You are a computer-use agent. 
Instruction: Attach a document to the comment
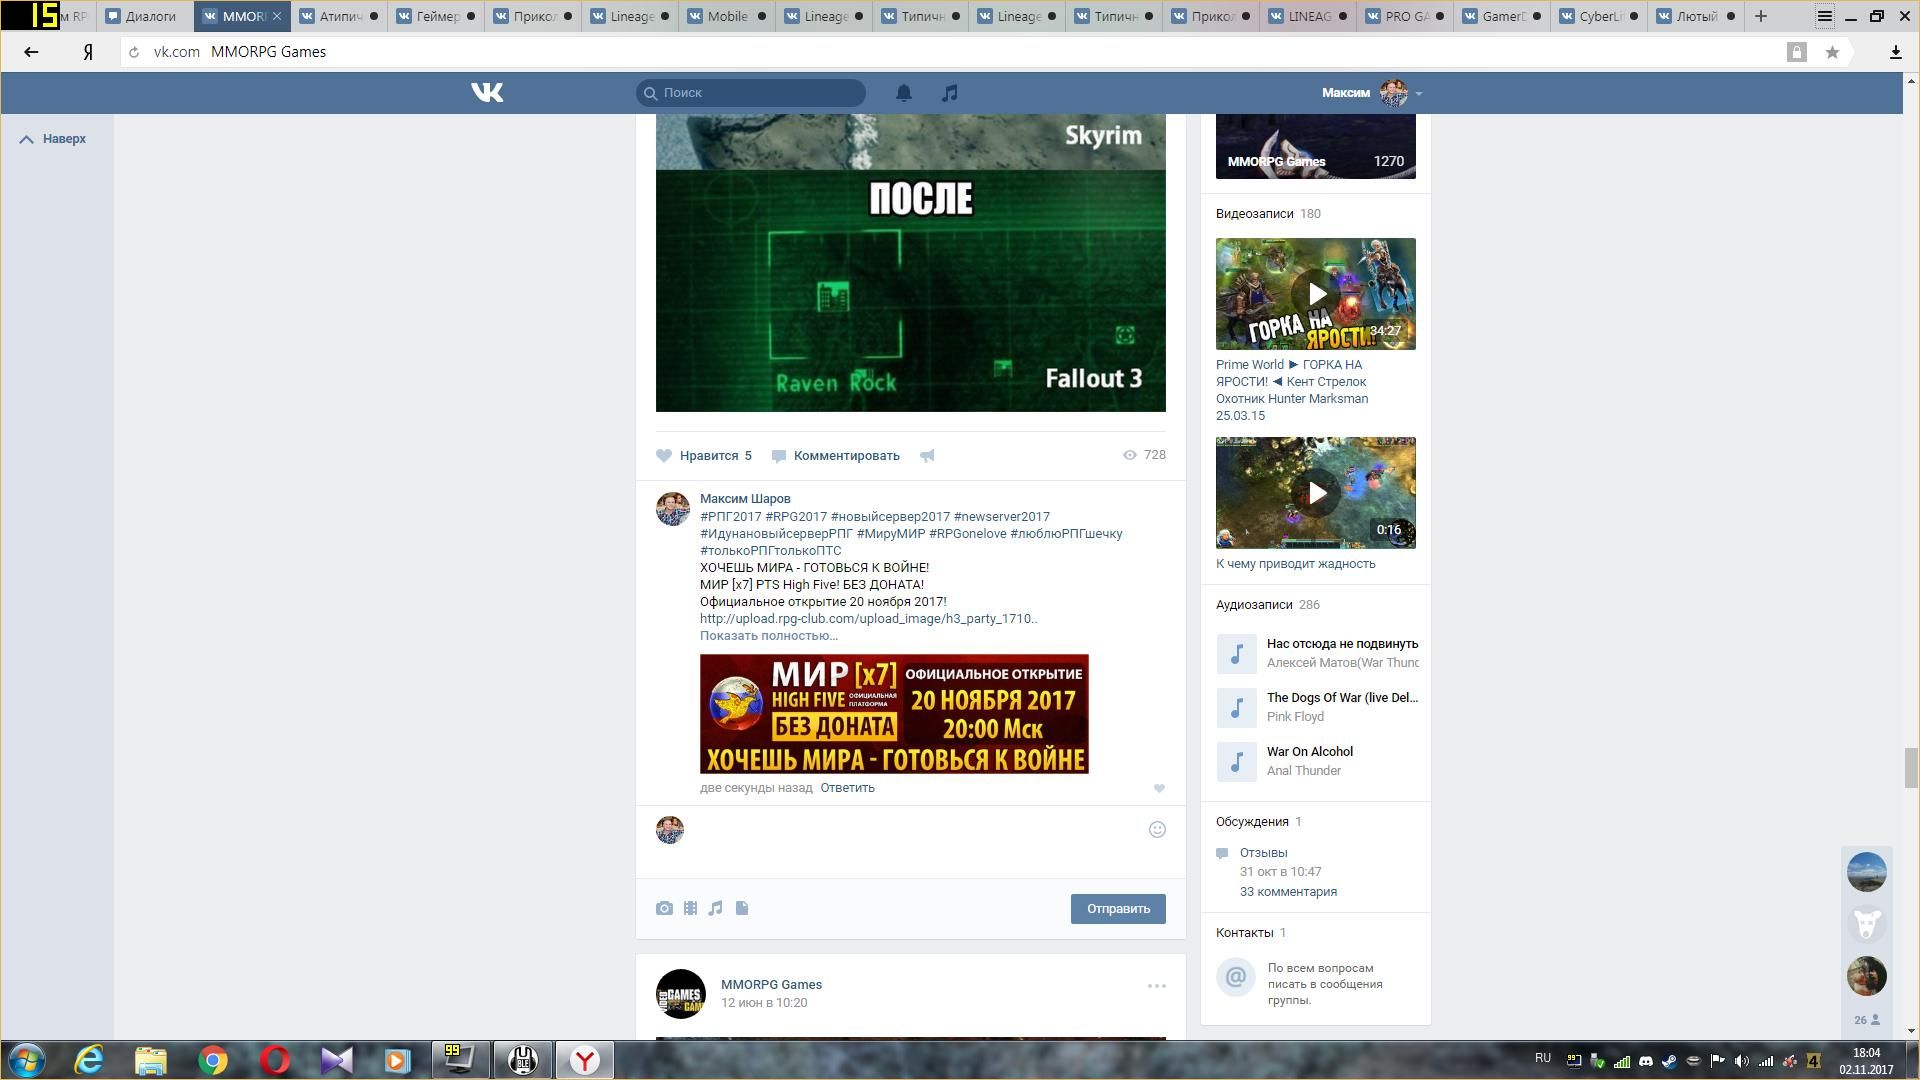point(742,908)
